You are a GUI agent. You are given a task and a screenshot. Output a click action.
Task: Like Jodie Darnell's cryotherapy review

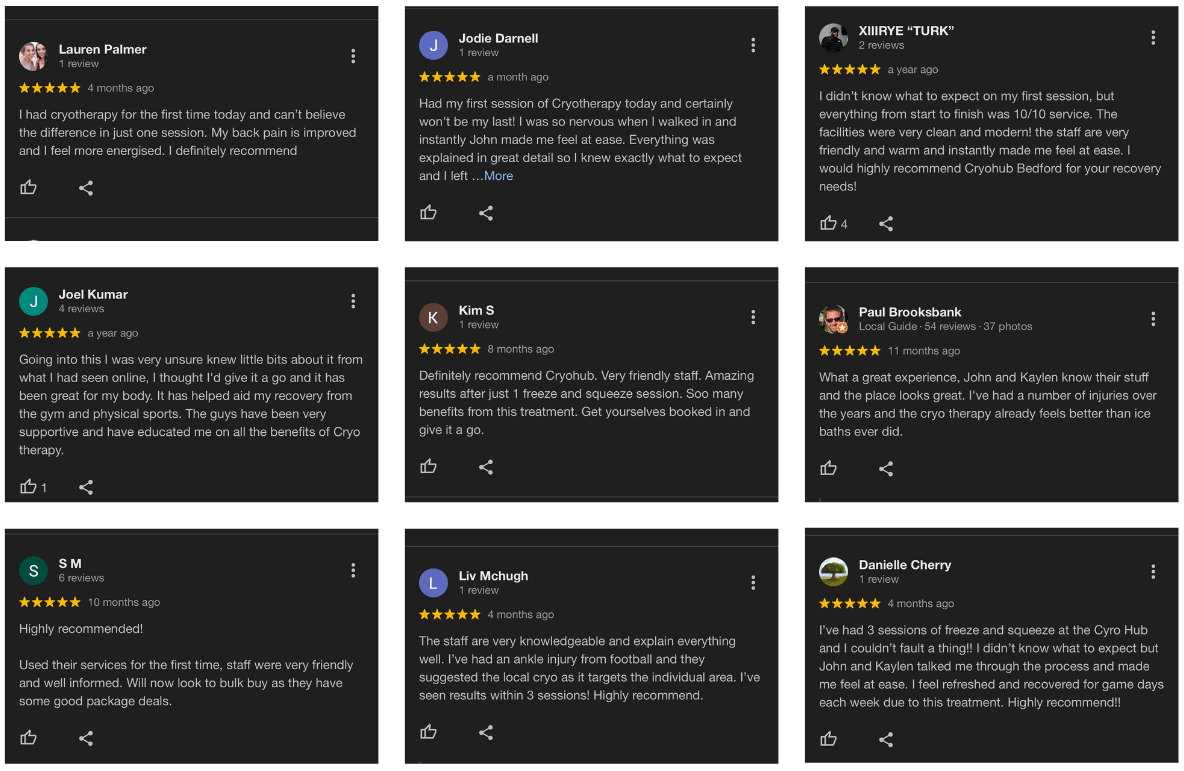coord(429,212)
